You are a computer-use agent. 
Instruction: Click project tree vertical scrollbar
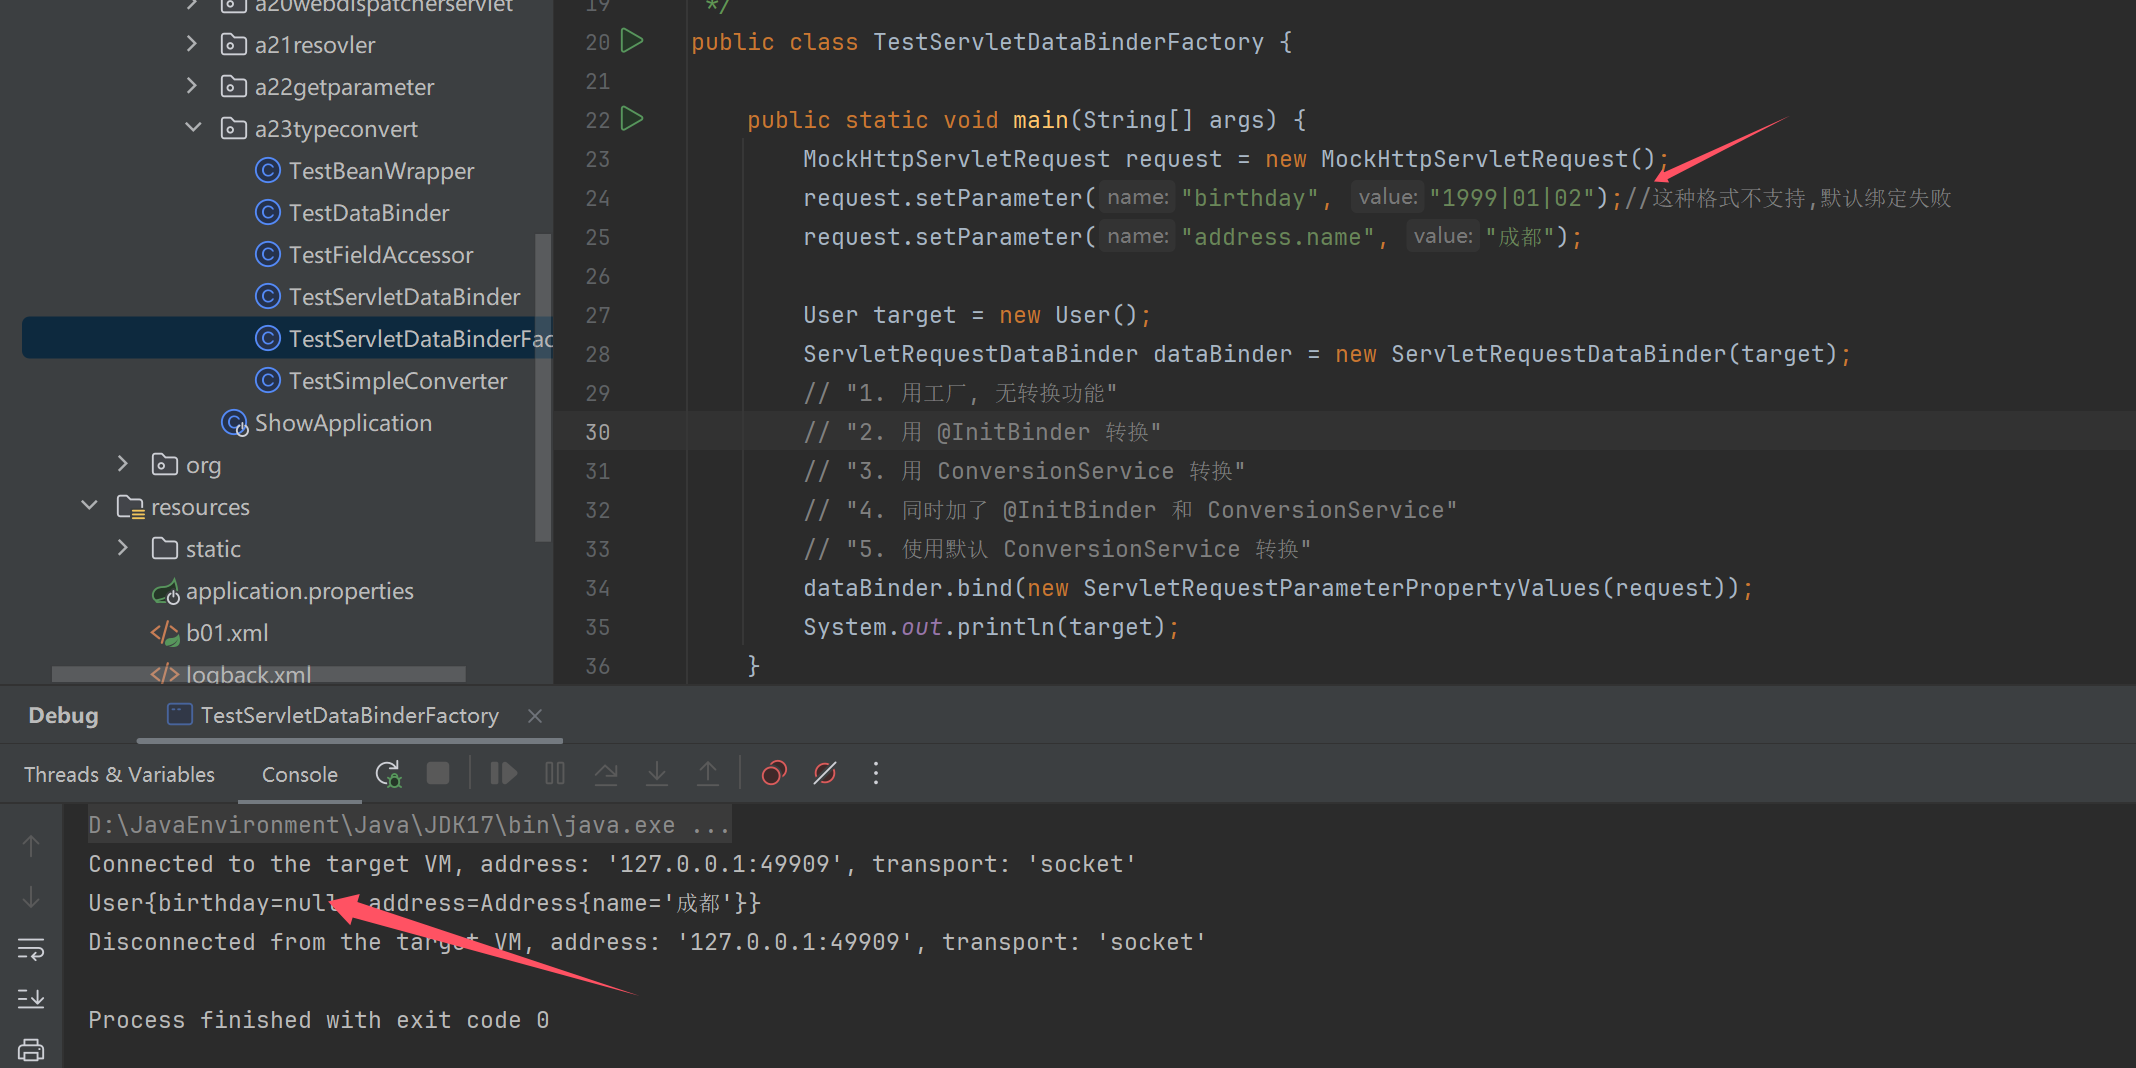point(543,386)
